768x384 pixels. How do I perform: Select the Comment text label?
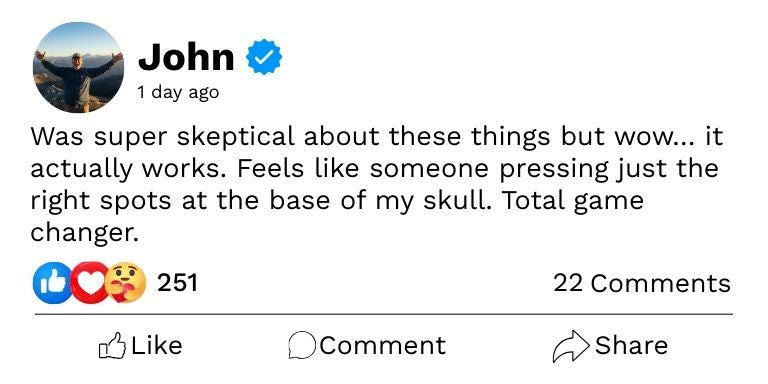coord(383,345)
